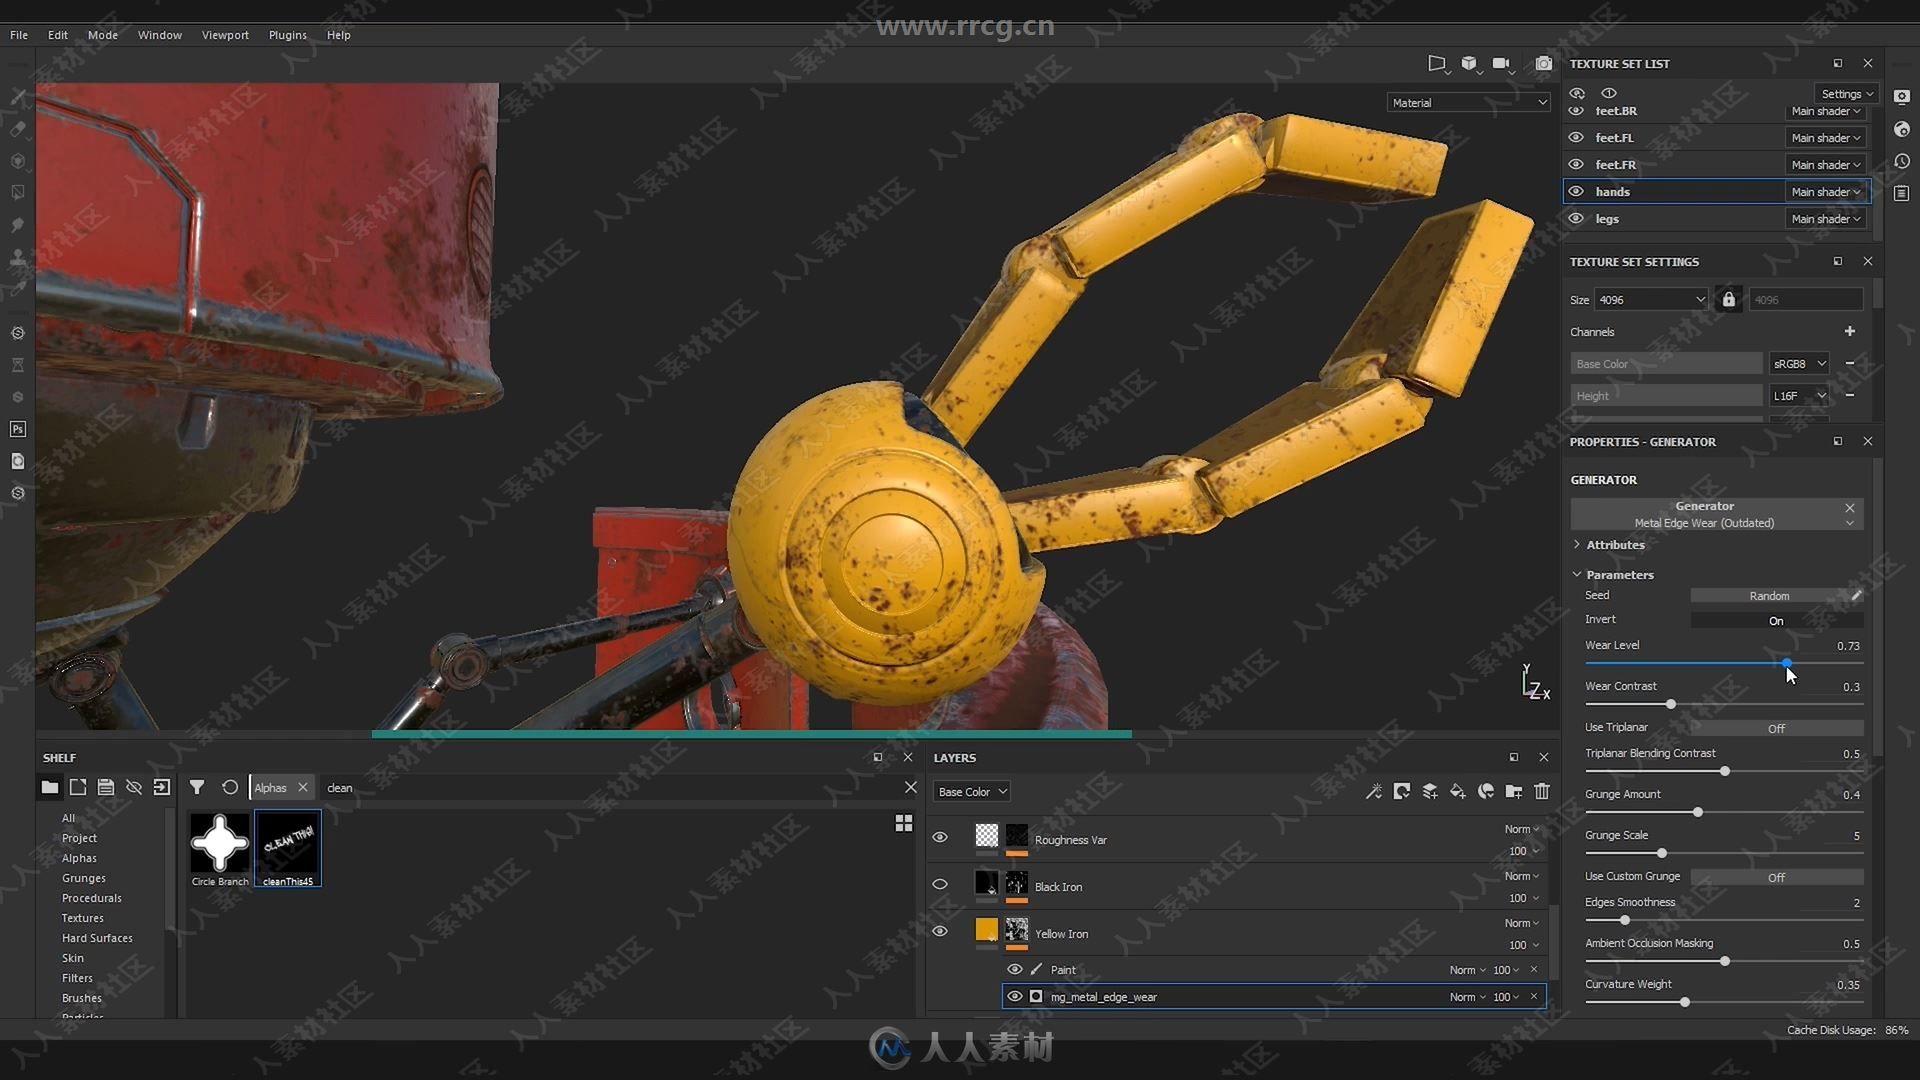Screen dimensions: 1920x1080
Task: Open the L16F format dropdown
Action: point(1799,396)
